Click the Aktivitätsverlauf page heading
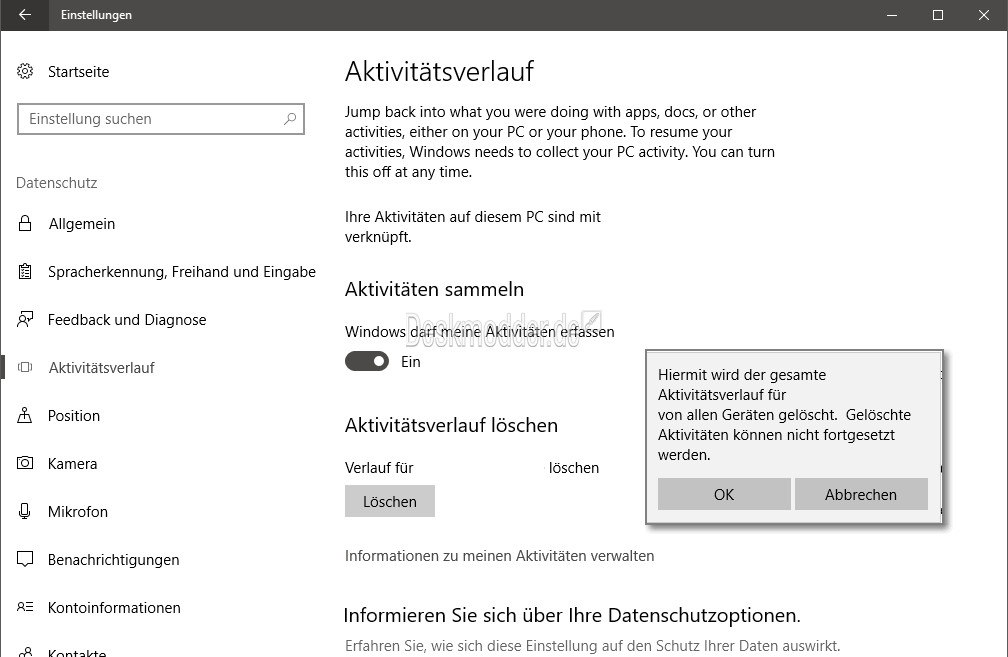The width and height of the screenshot is (1008, 657). click(x=439, y=71)
